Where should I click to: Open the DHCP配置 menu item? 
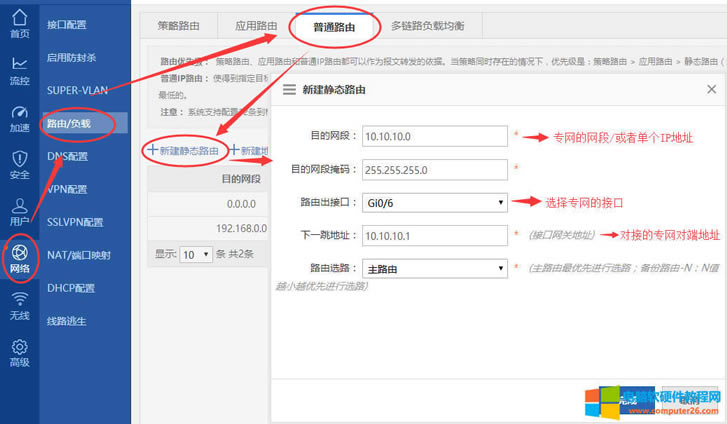click(x=72, y=288)
